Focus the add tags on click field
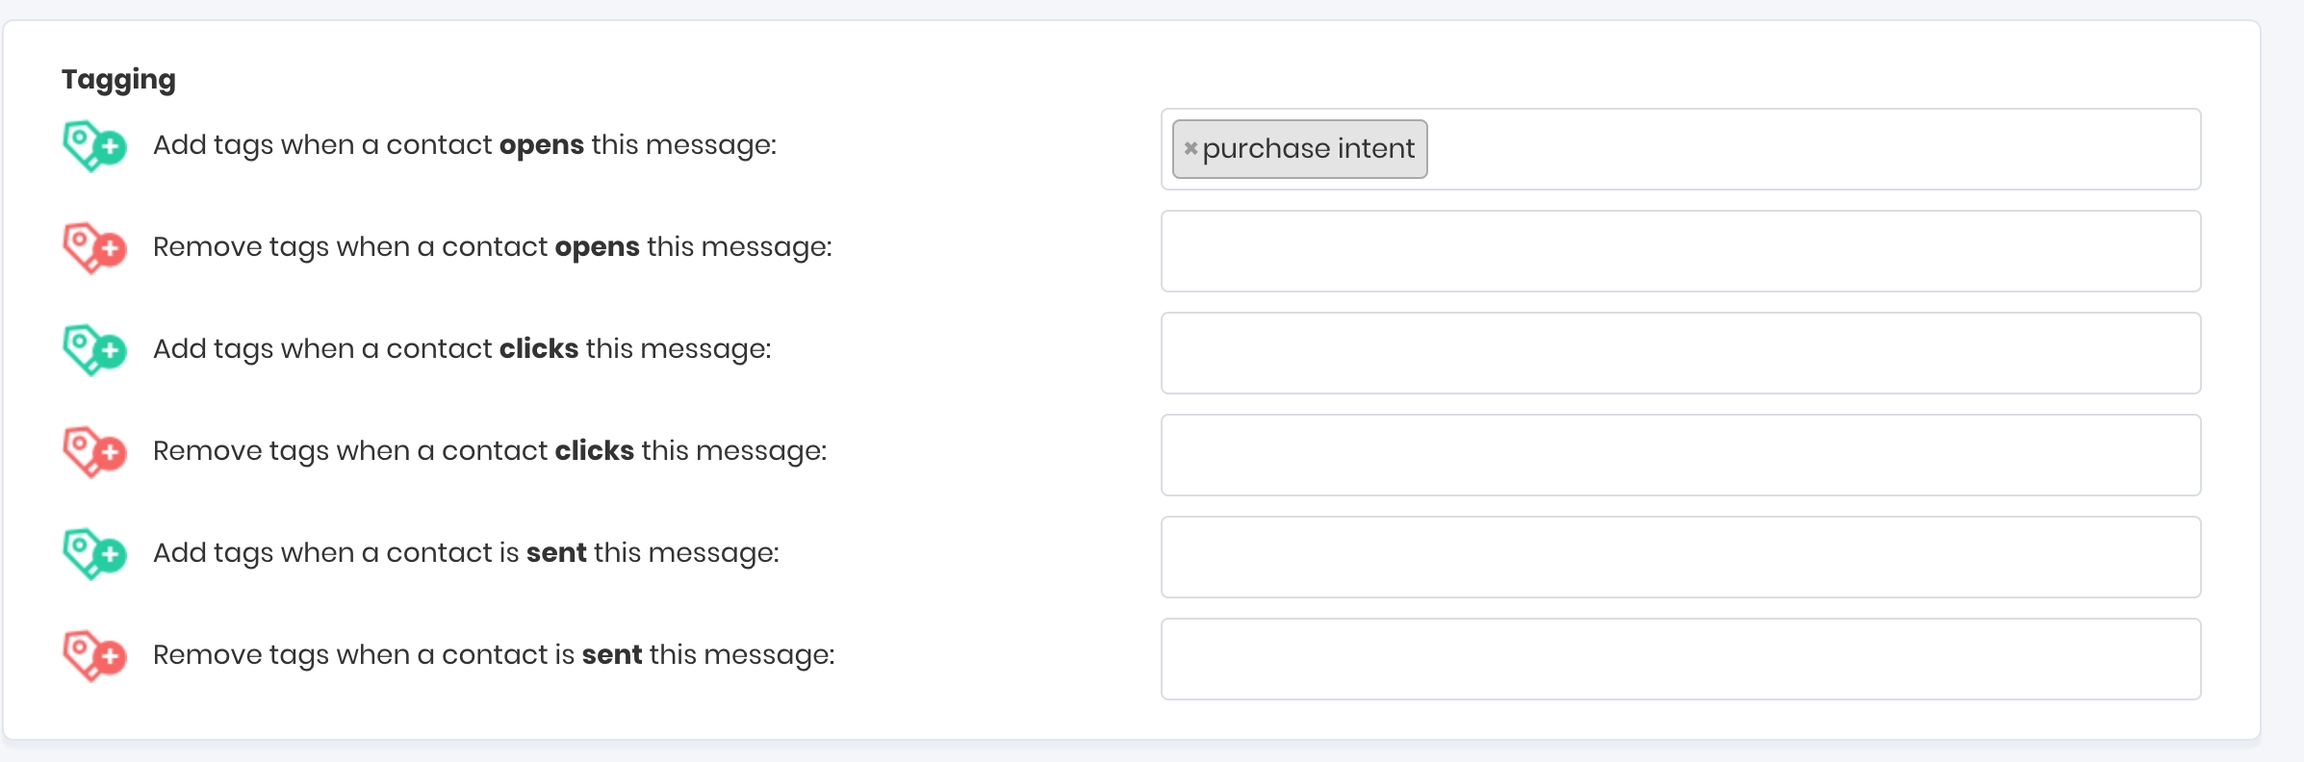 (x=1680, y=353)
